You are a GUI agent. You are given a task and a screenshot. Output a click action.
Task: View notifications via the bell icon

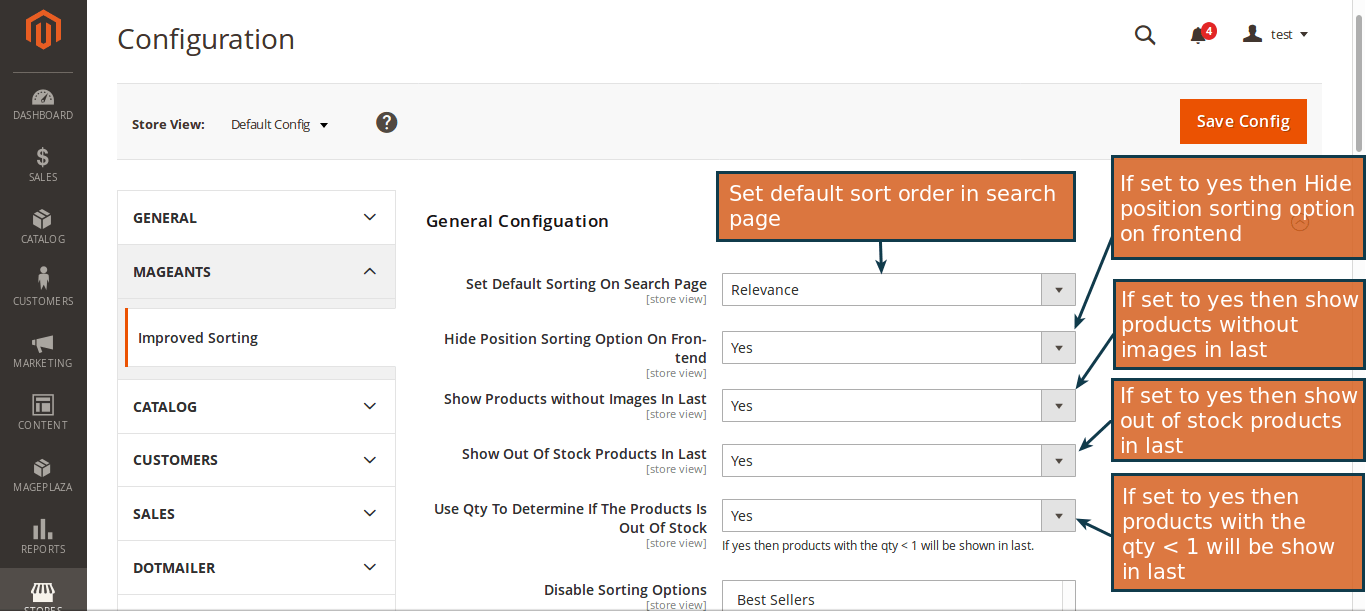[1196, 34]
